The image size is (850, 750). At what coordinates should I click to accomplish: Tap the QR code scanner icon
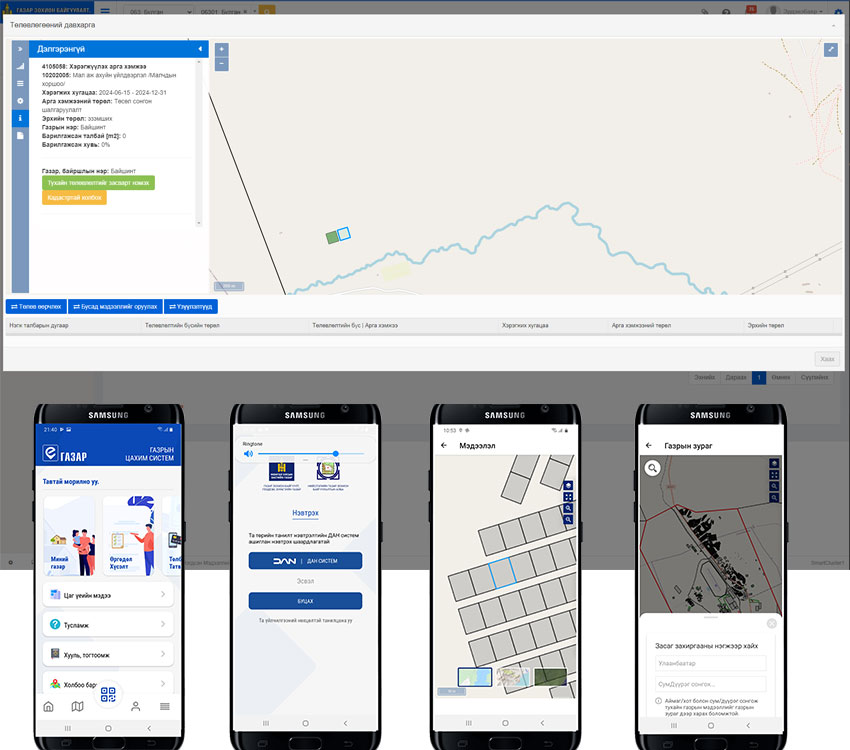(108, 694)
